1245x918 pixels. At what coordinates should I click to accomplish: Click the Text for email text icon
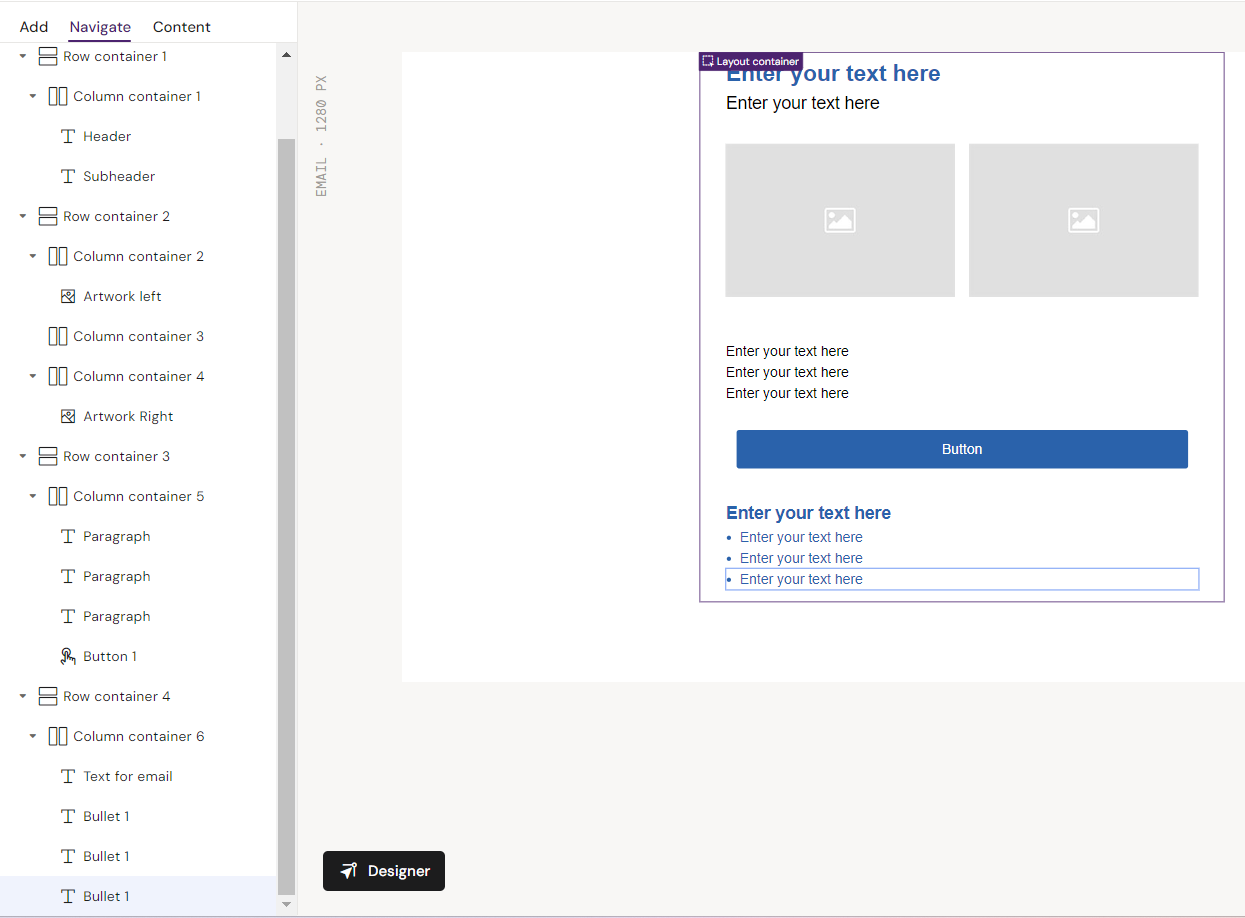coord(68,777)
